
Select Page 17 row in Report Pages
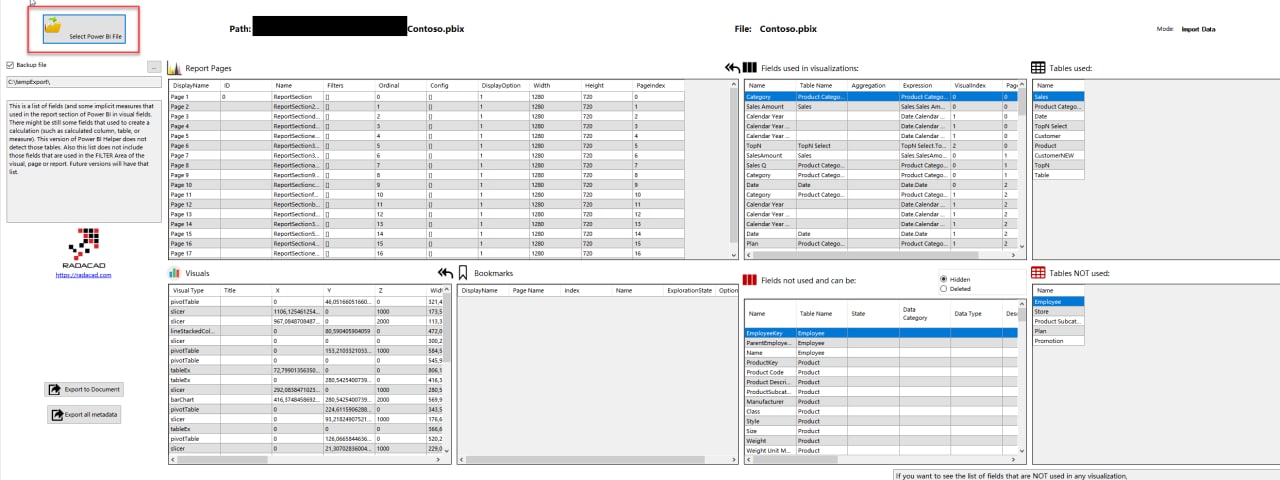(426, 253)
